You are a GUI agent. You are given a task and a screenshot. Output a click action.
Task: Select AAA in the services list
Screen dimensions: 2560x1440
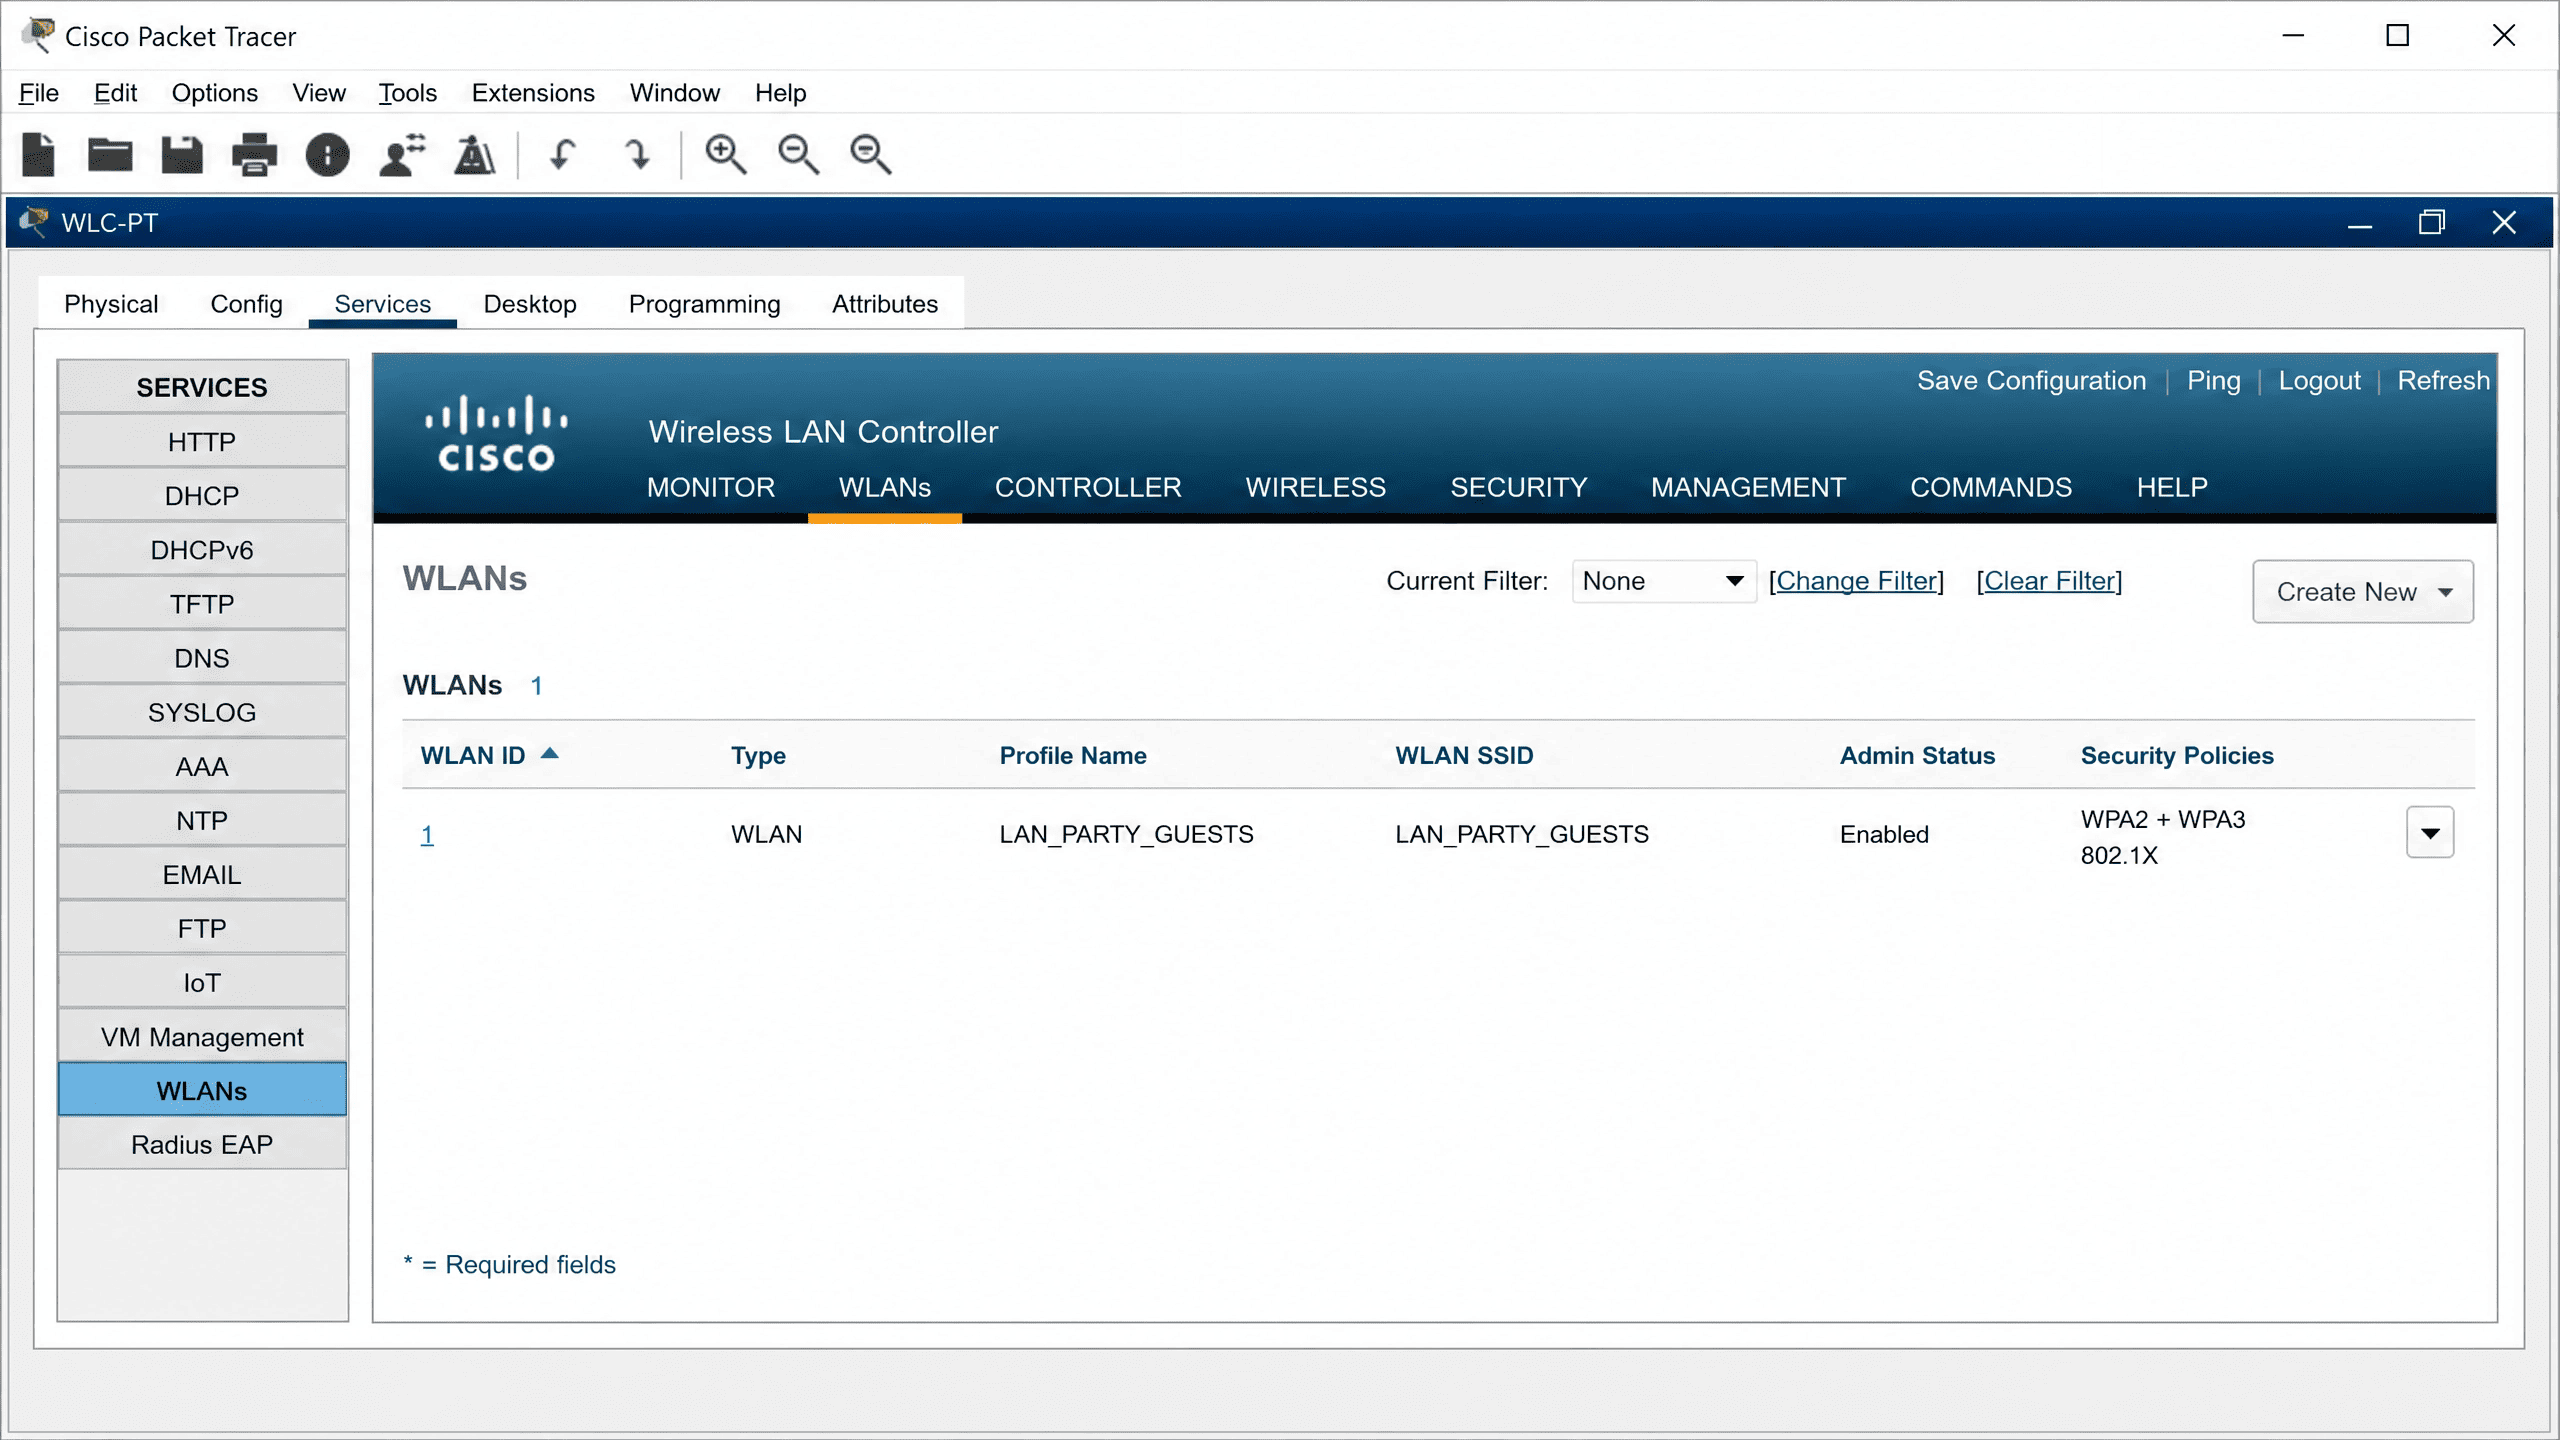click(202, 767)
